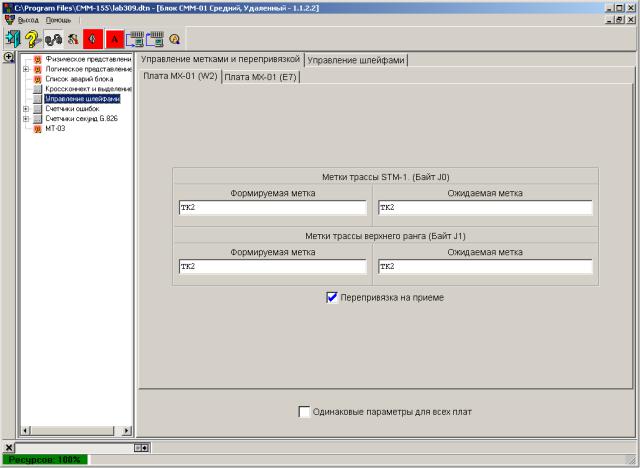
Task: Click 'Метки трассы верхнего ранга (Байт J1)' header
Action: [x=385, y=236]
